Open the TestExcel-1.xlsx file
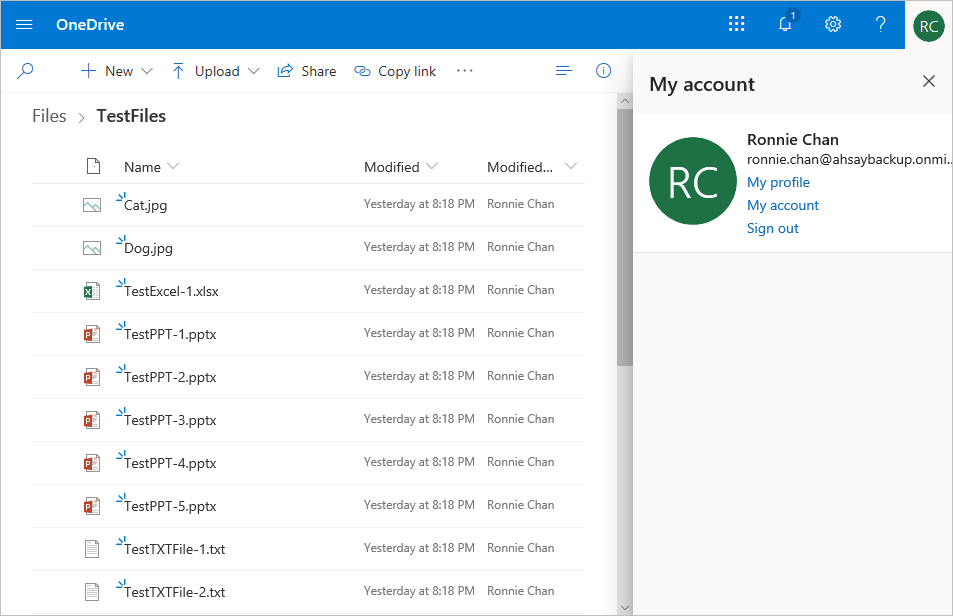 pos(171,291)
